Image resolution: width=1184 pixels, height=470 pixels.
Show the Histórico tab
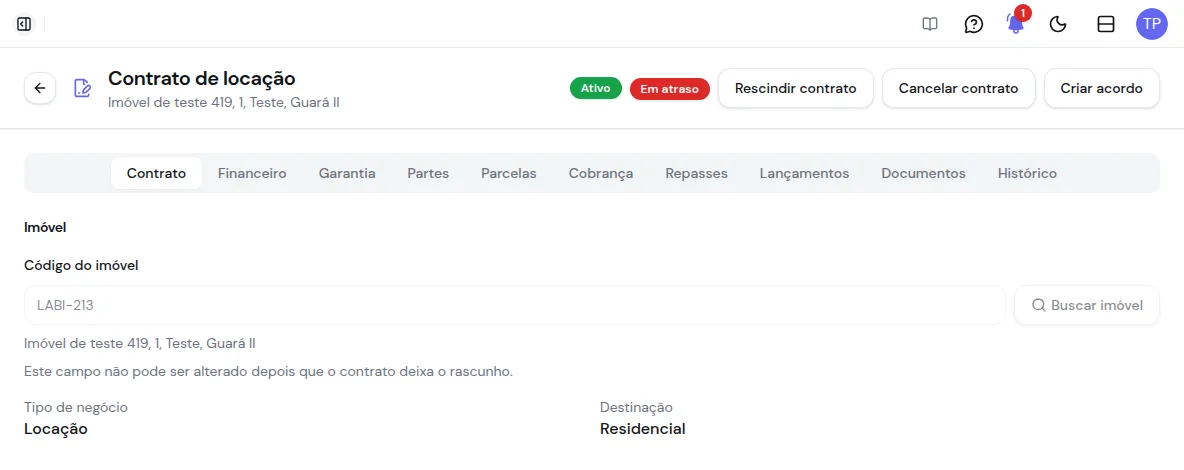coord(1027,173)
